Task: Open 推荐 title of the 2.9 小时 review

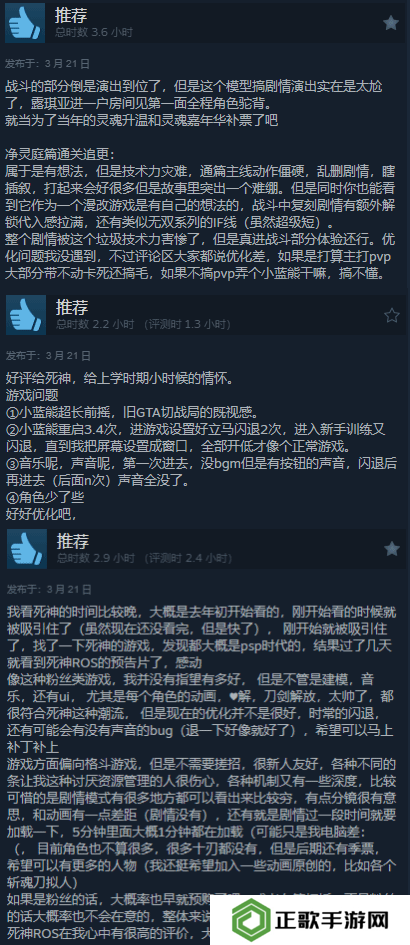Action: 73,541
